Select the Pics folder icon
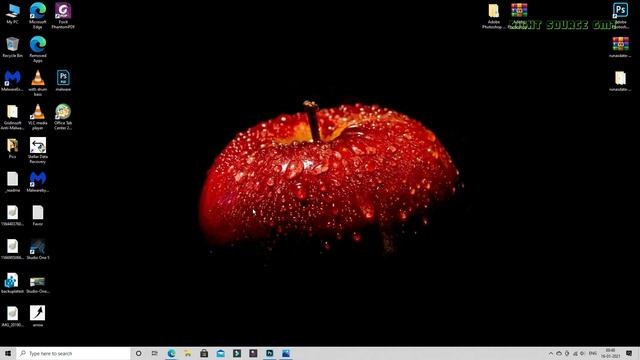 tap(12, 148)
